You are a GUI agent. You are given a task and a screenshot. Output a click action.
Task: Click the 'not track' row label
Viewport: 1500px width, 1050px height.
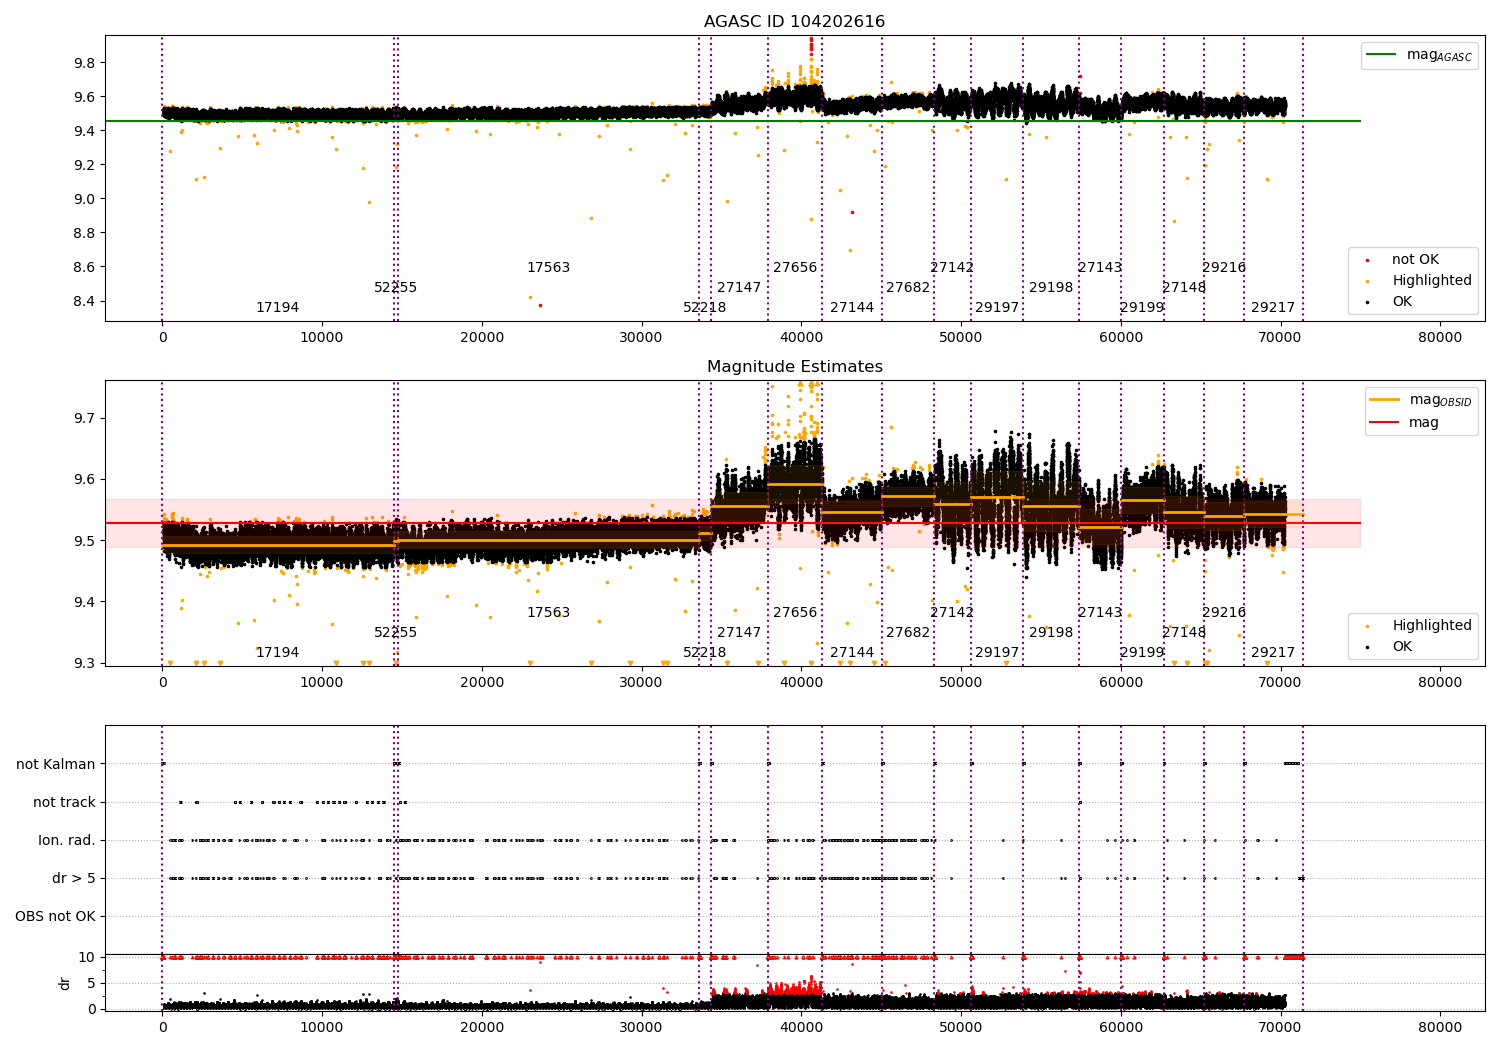click(x=64, y=803)
